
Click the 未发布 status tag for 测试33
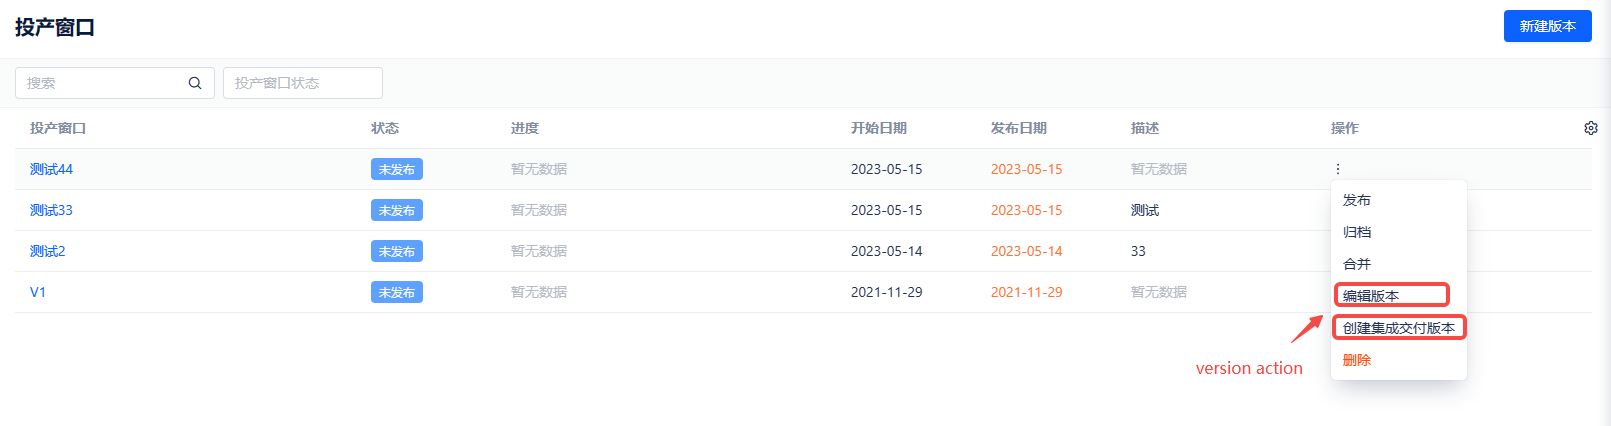[396, 210]
